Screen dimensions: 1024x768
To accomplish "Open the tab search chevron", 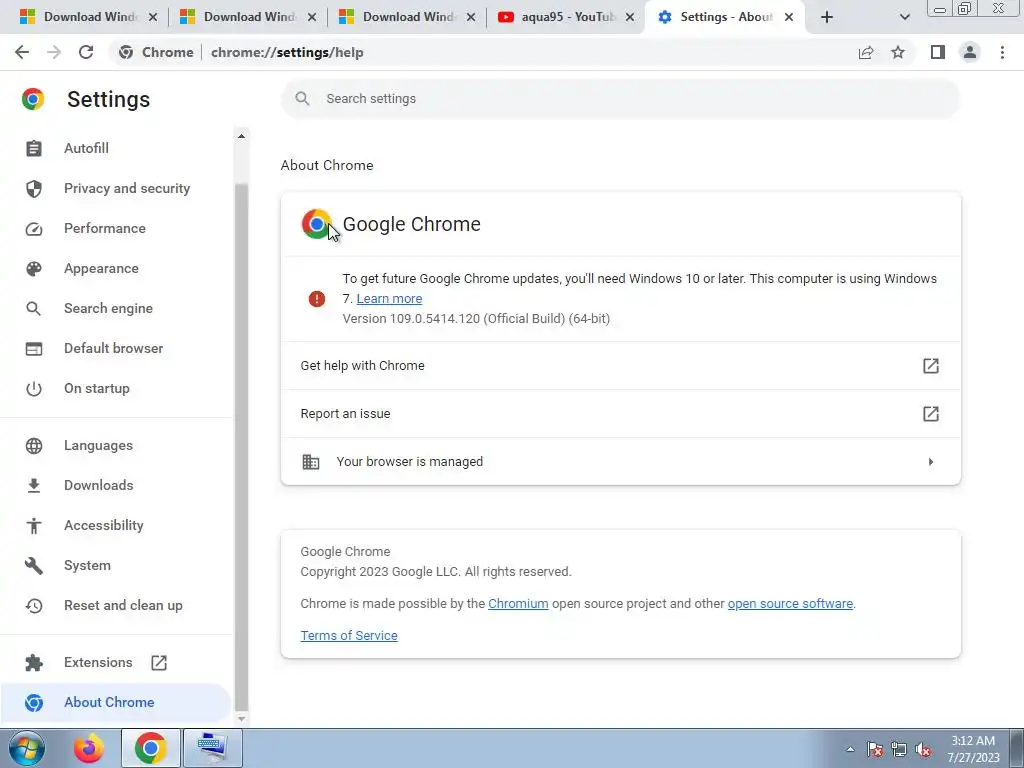I will pyautogui.click(x=904, y=17).
